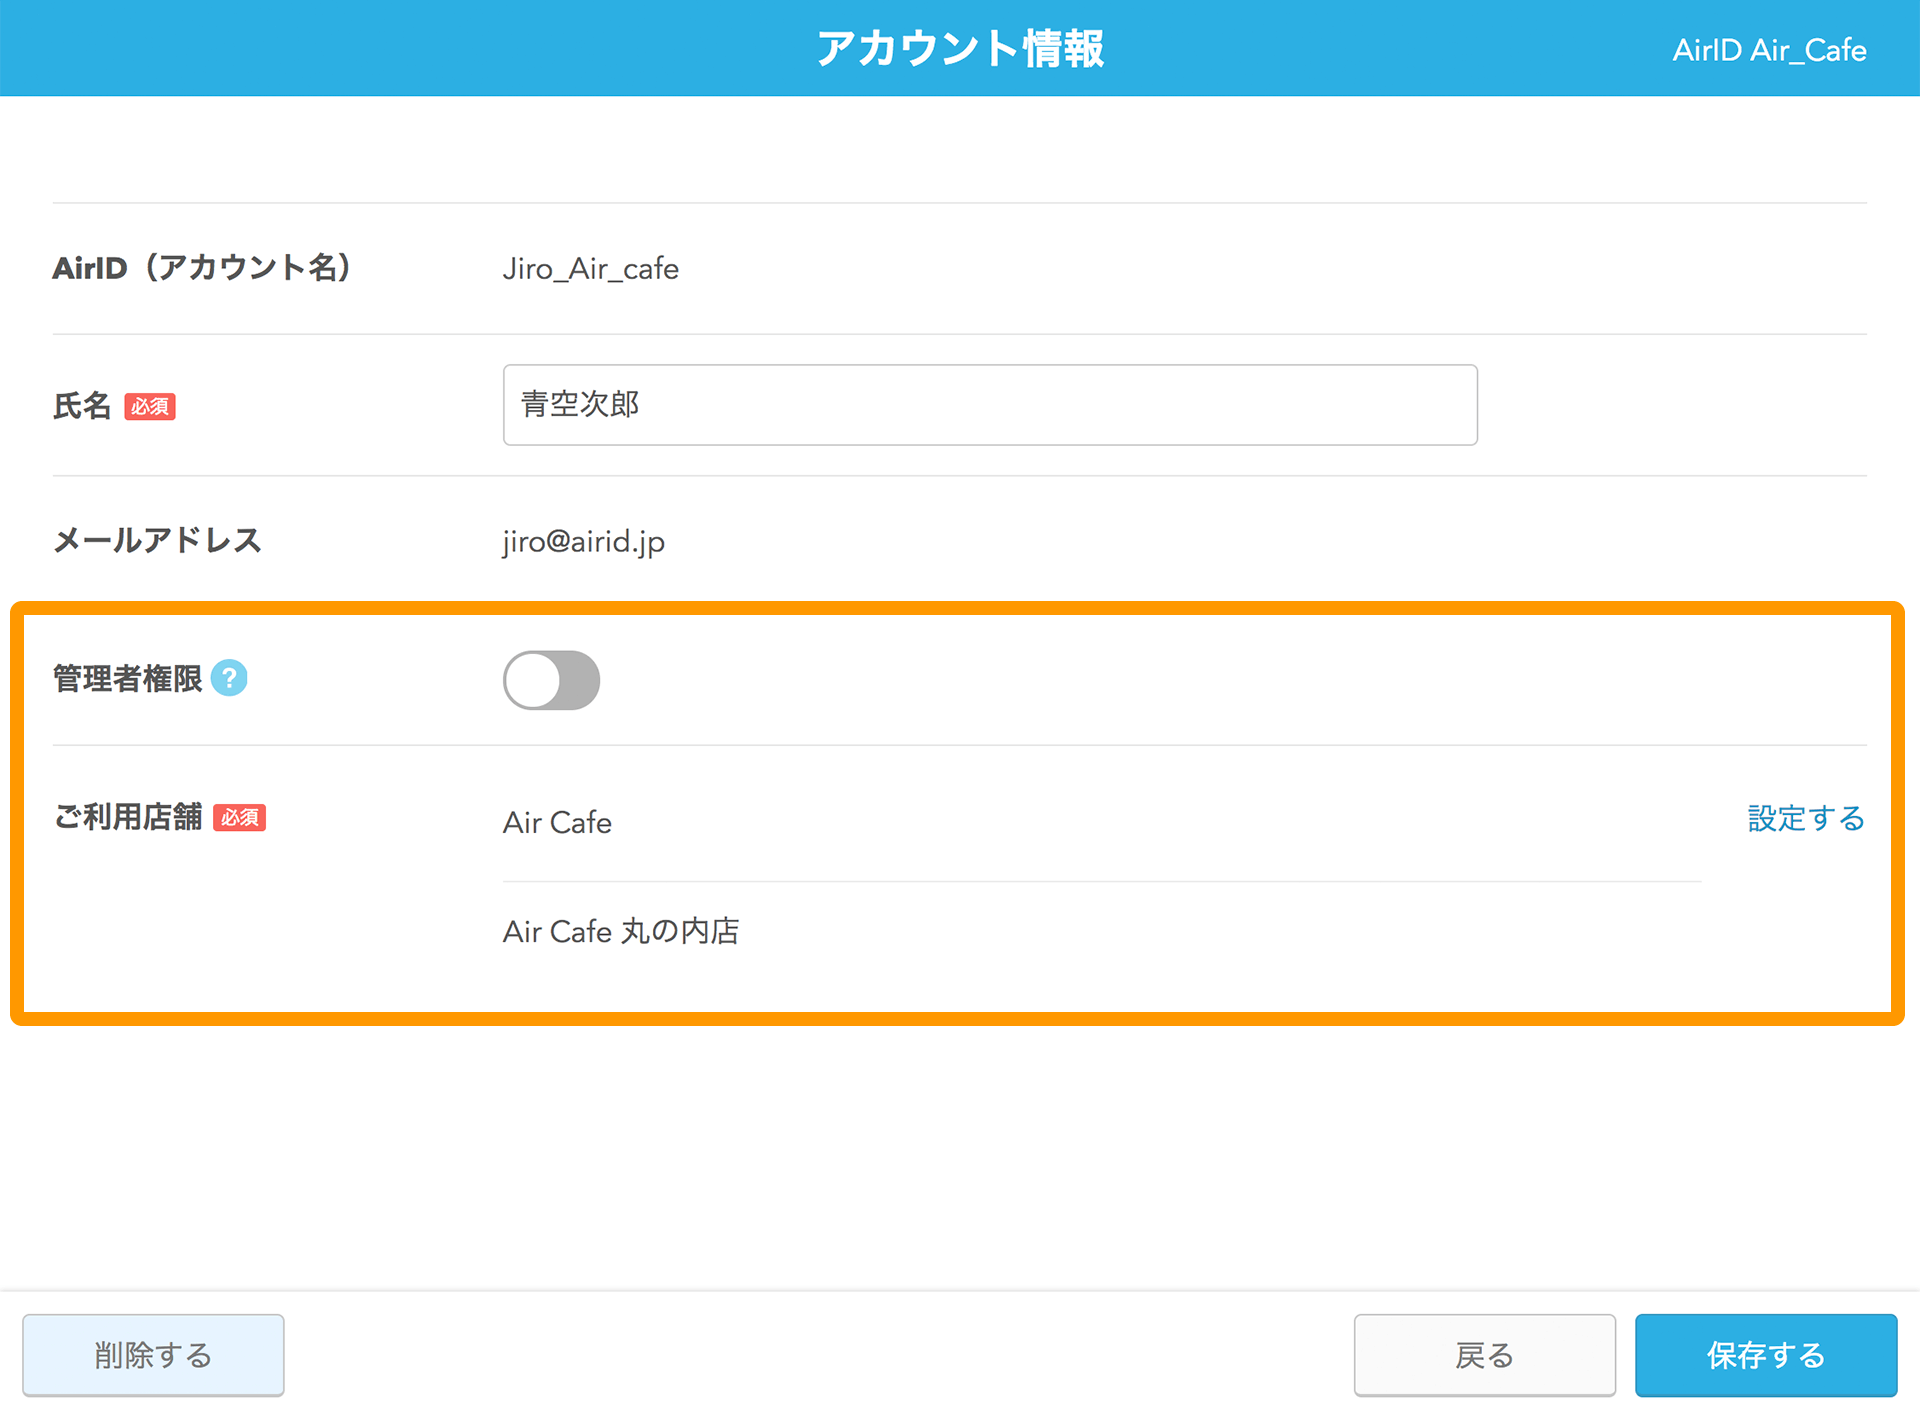Viewport: 1920px width, 1417px height.
Task: Click the 保存する button
Action: tap(1766, 1355)
